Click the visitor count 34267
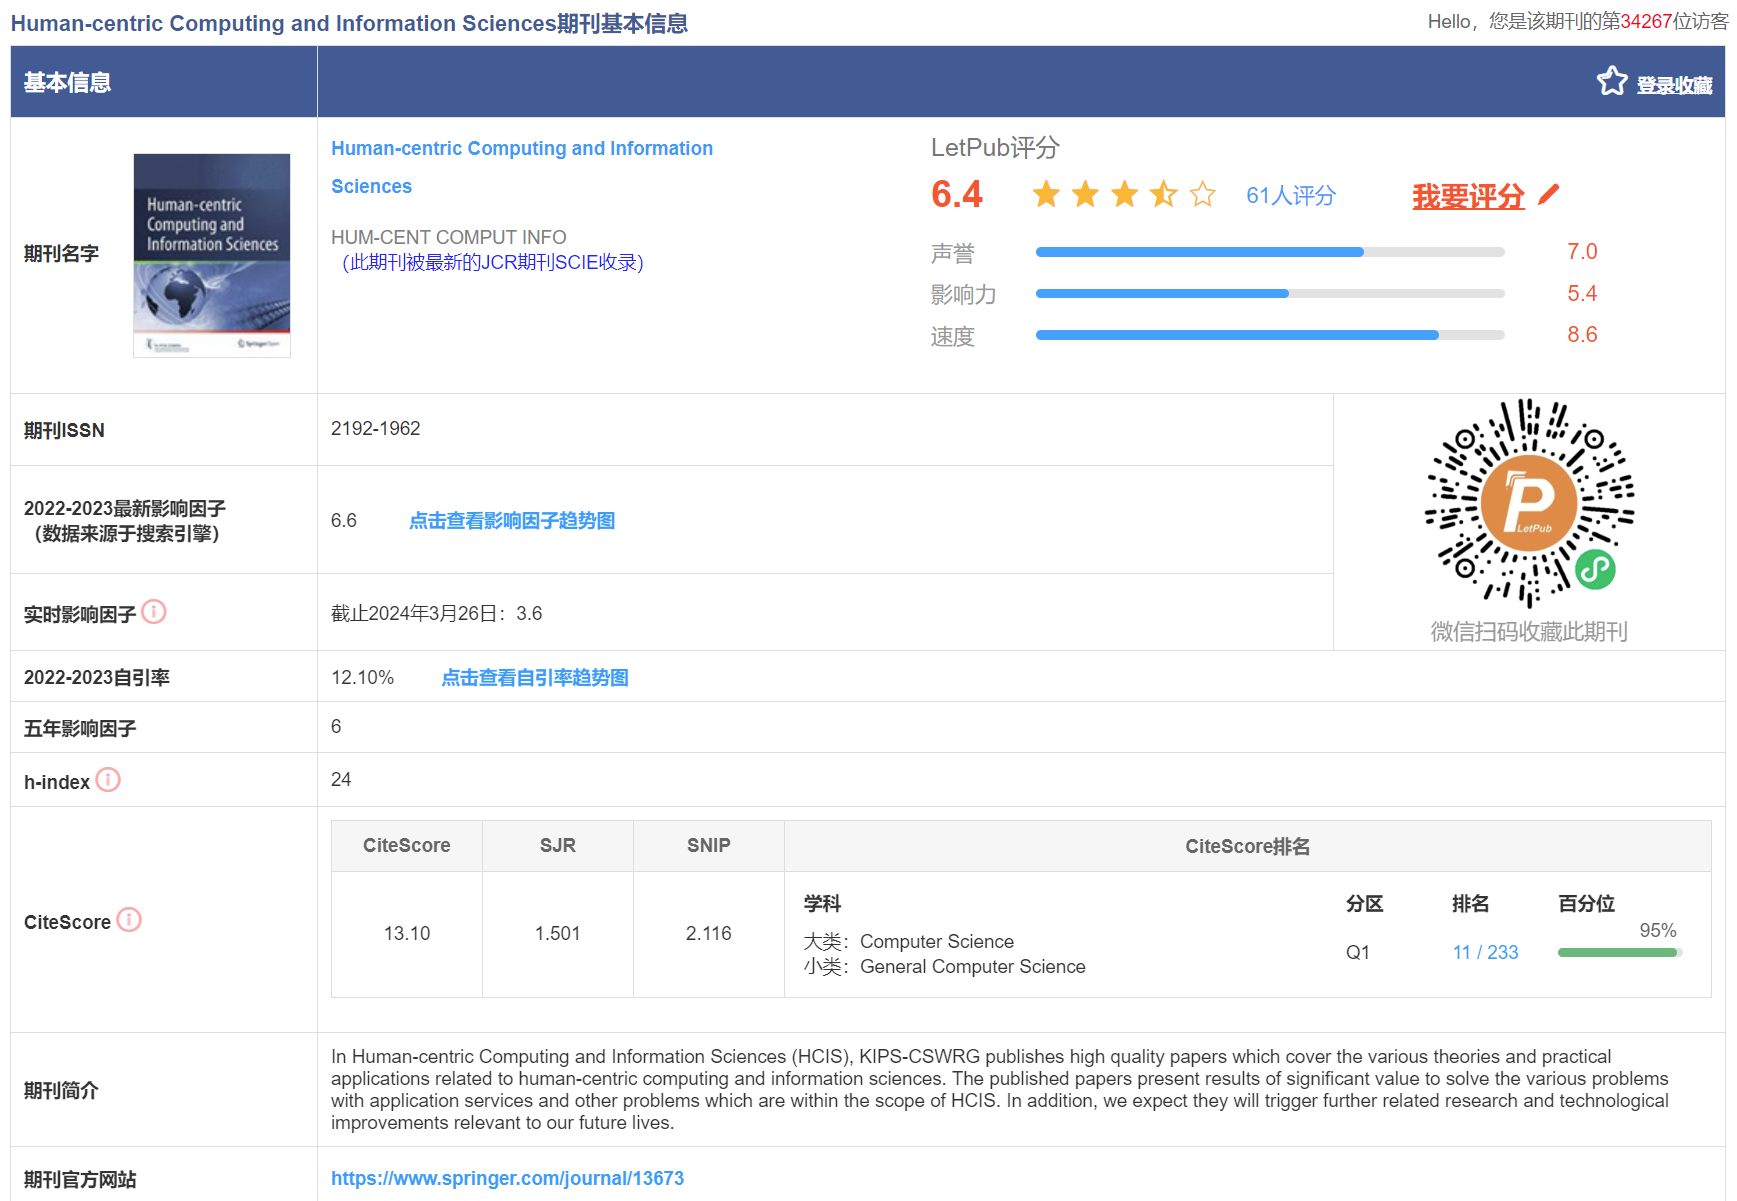The width and height of the screenshot is (1737, 1201). click(x=1646, y=22)
